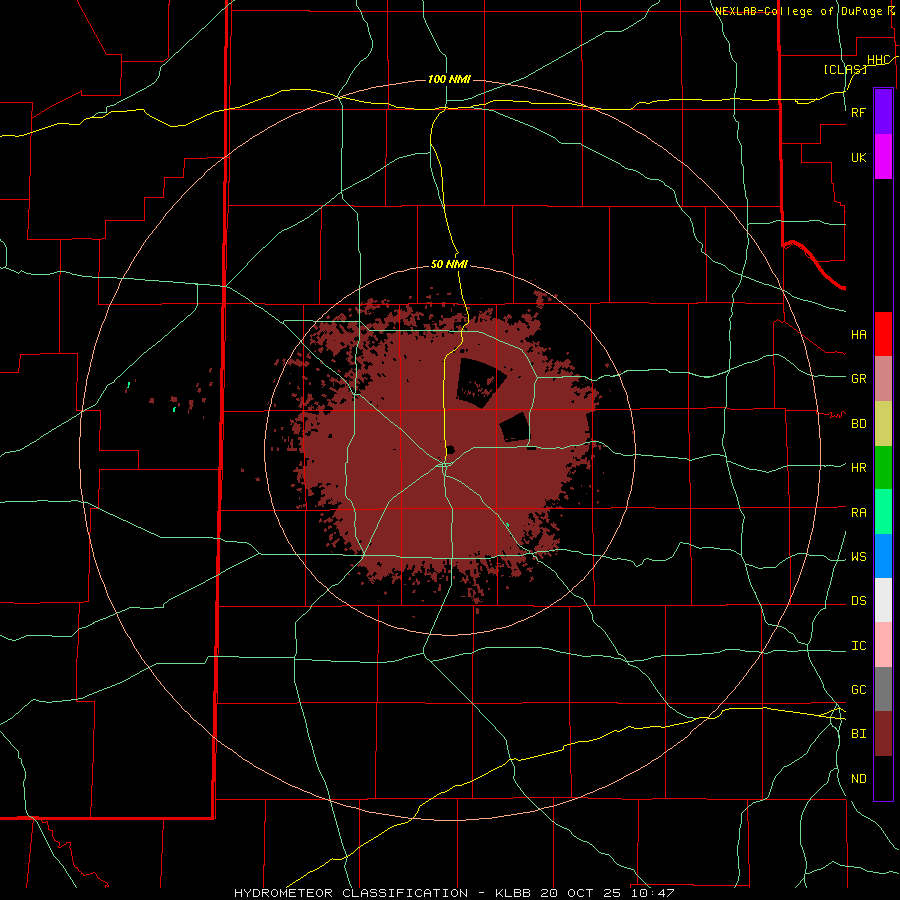Click the 100 NMI range ring label
The height and width of the screenshot is (900, 900).
[x=449, y=79]
